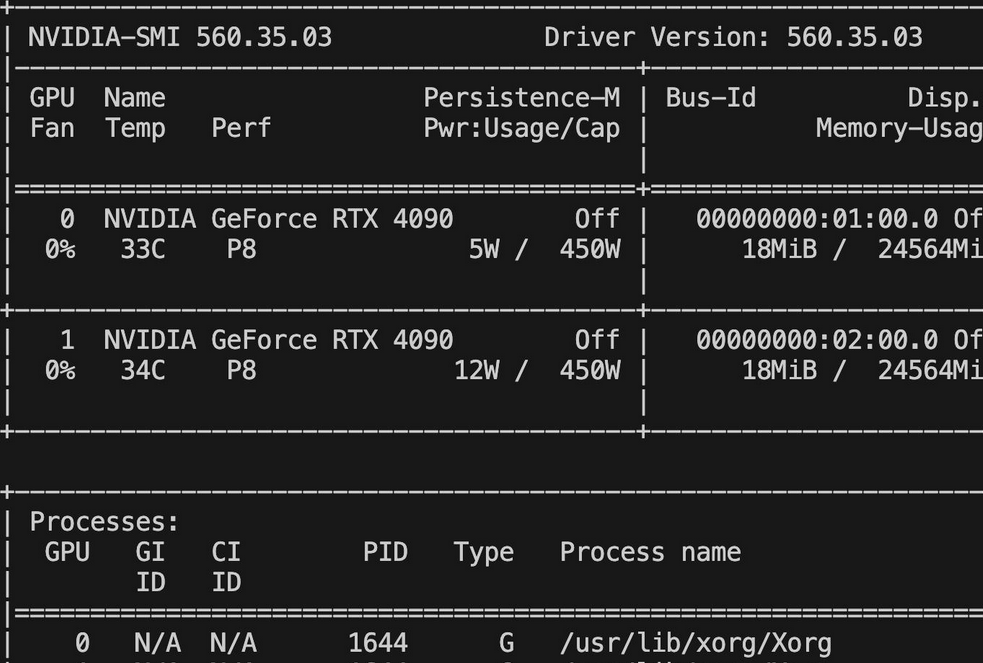The width and height of the screenshot is (983, 663).
Task: Click the CI ID column header
Action: pos(226,567)
